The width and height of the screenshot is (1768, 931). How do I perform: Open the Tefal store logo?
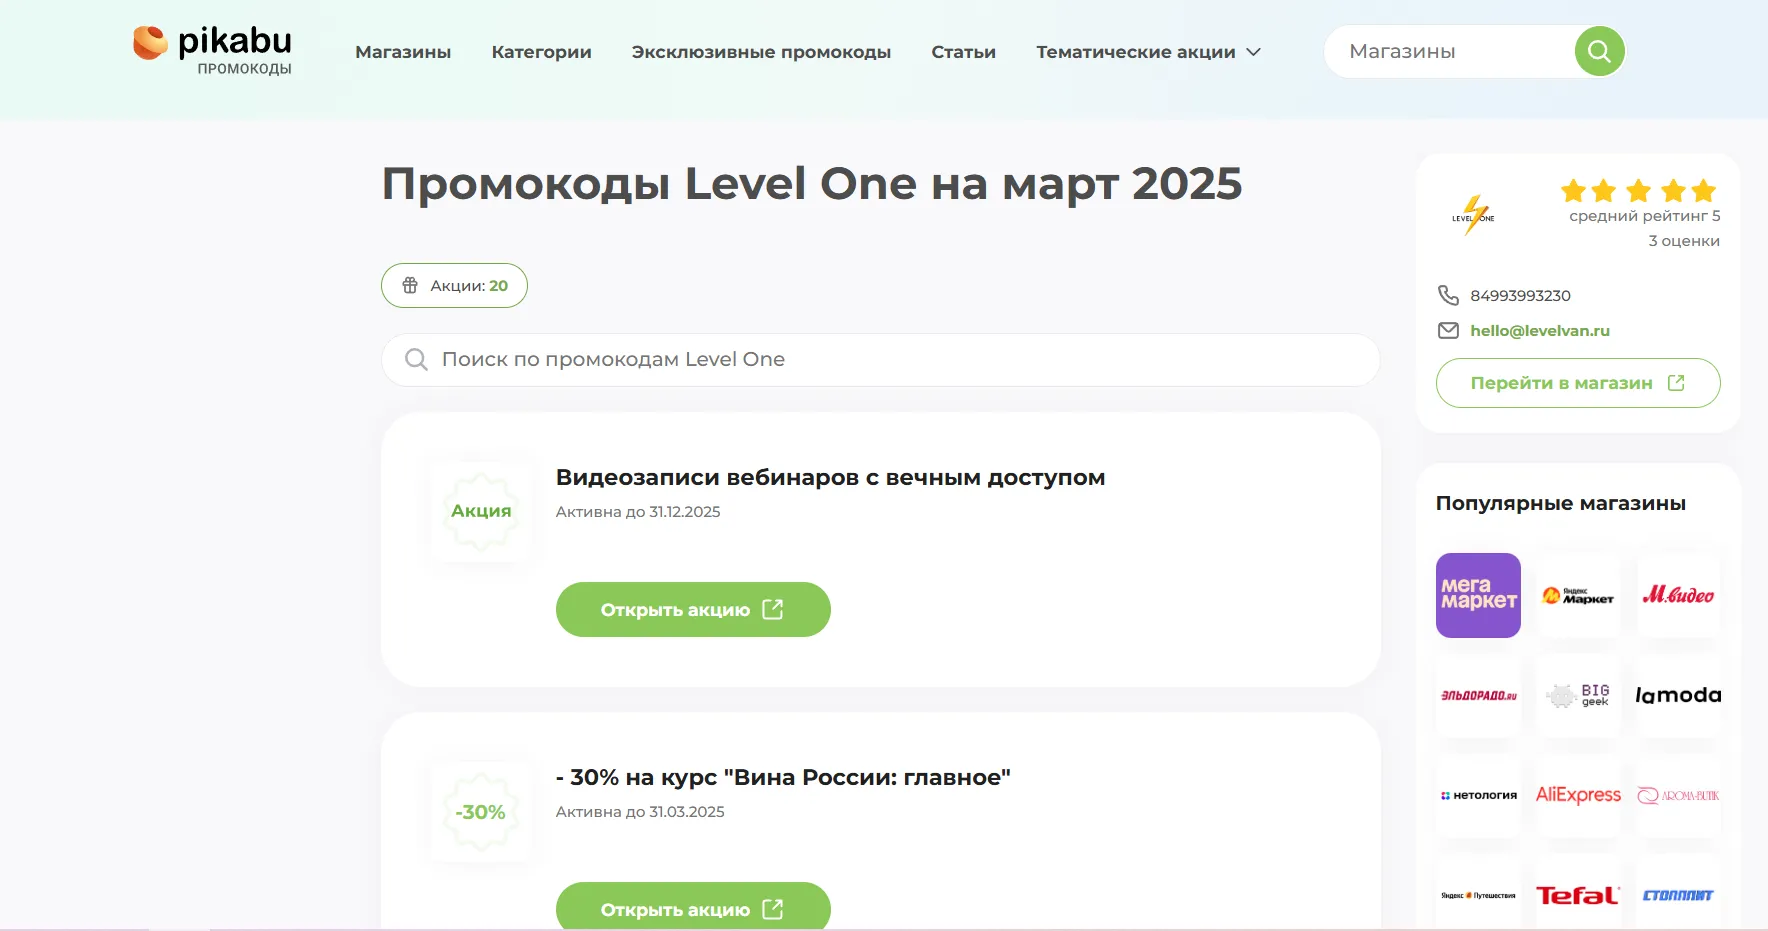pyautogui.click(x=1578, y=895)
